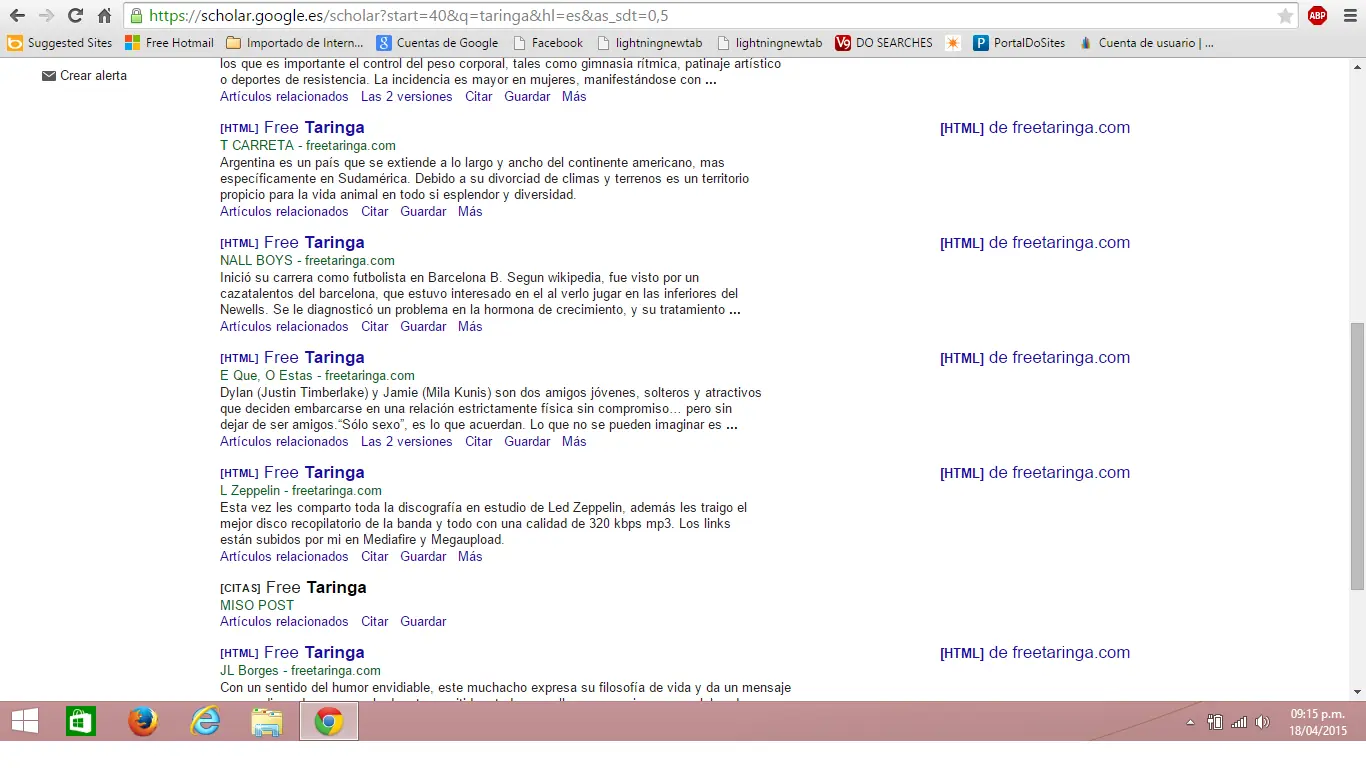
Task: Show hidden system tray icons
Action: 1190,722
